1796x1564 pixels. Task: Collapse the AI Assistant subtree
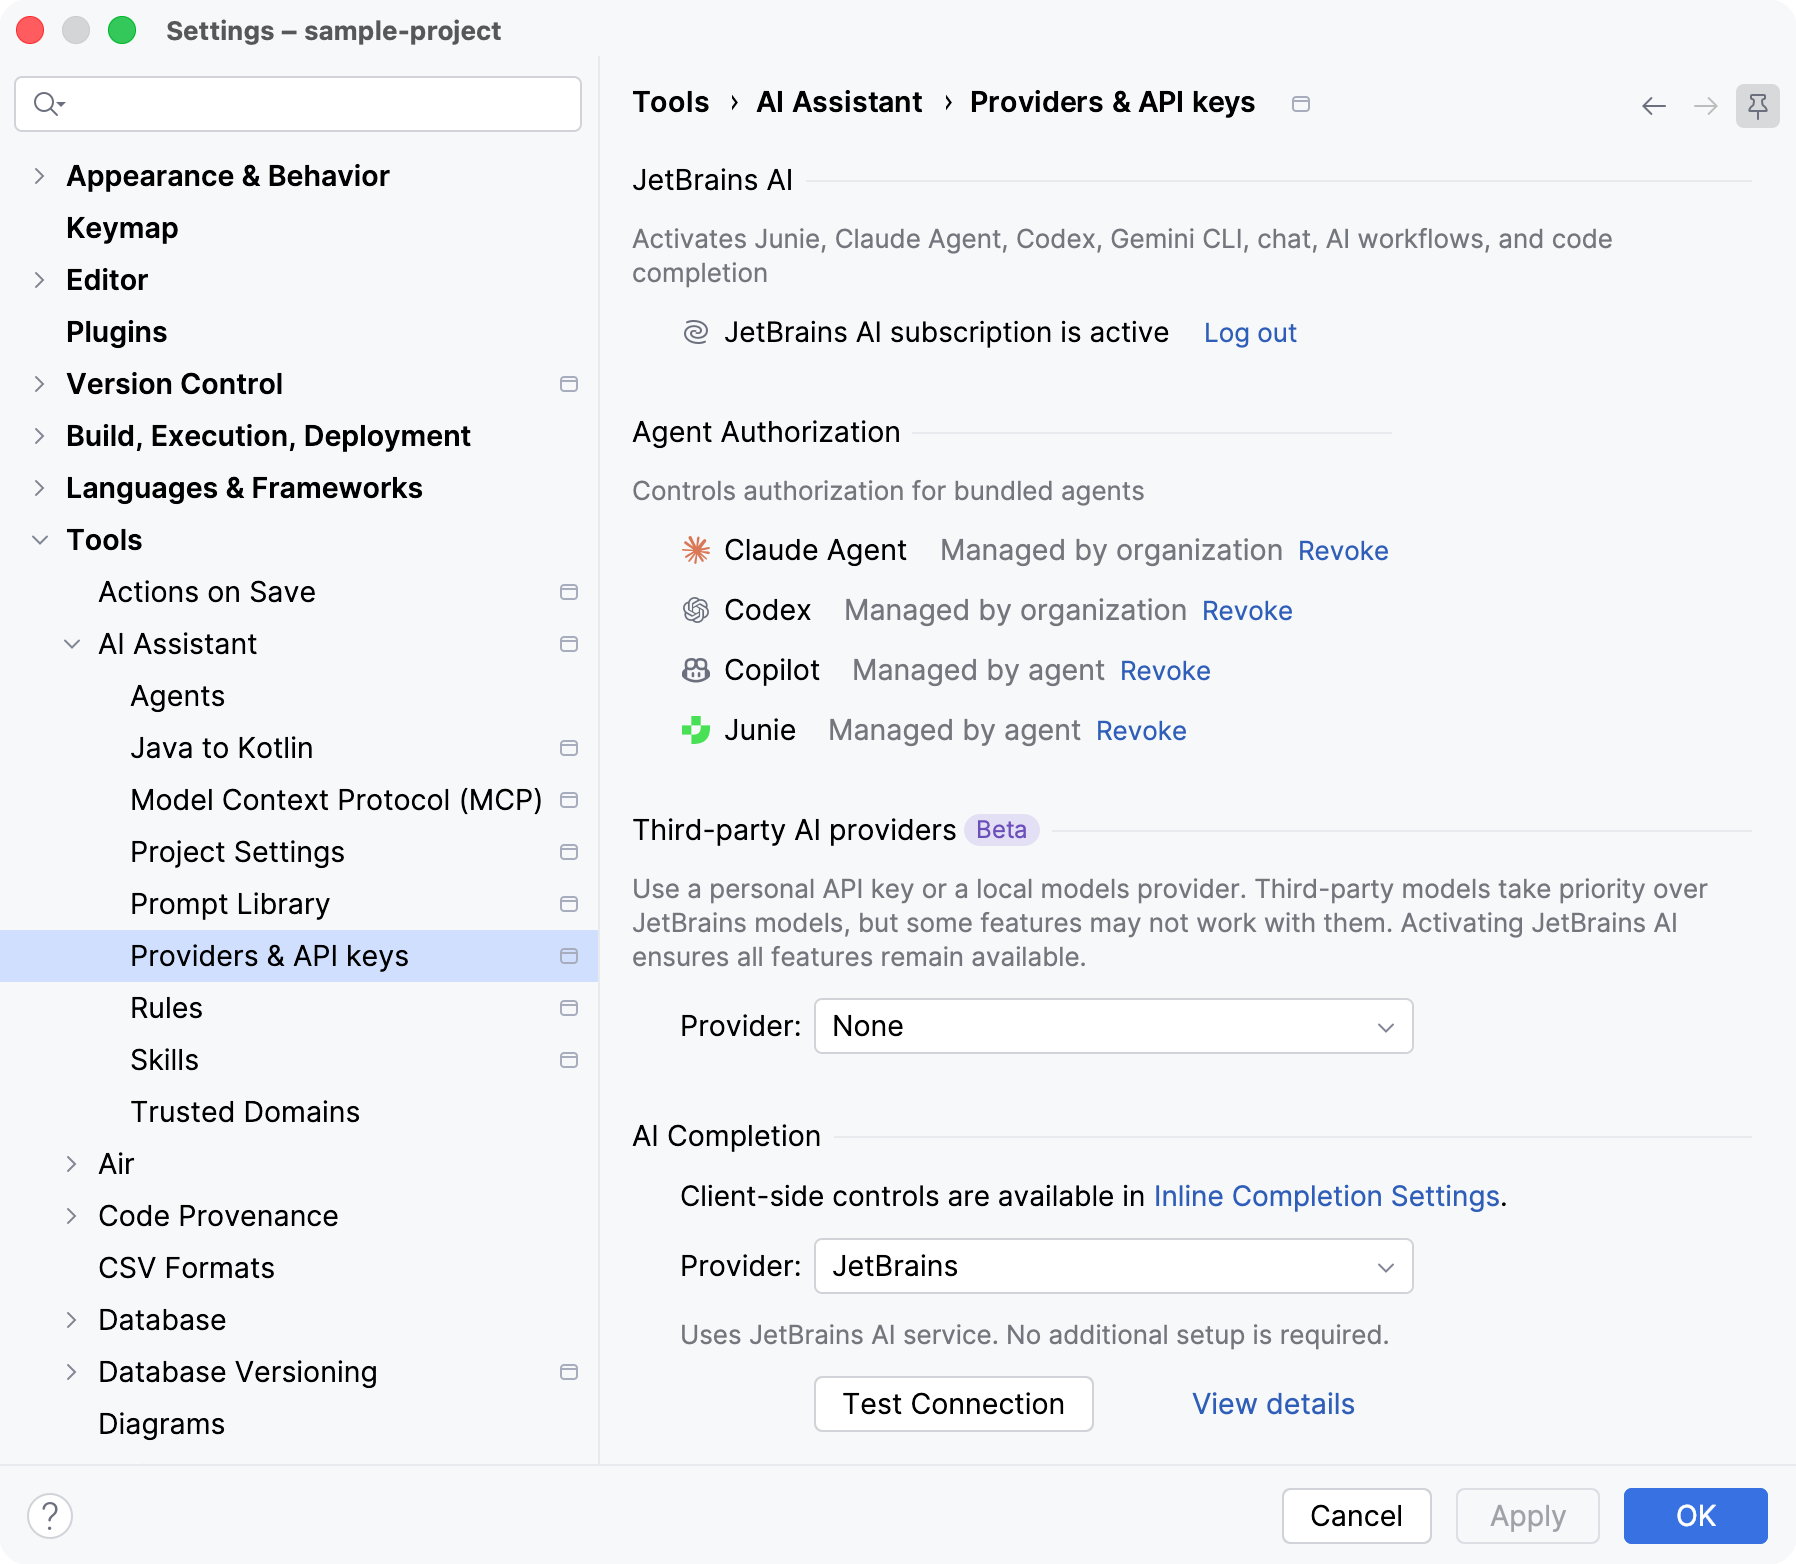[x=72, y=644]
